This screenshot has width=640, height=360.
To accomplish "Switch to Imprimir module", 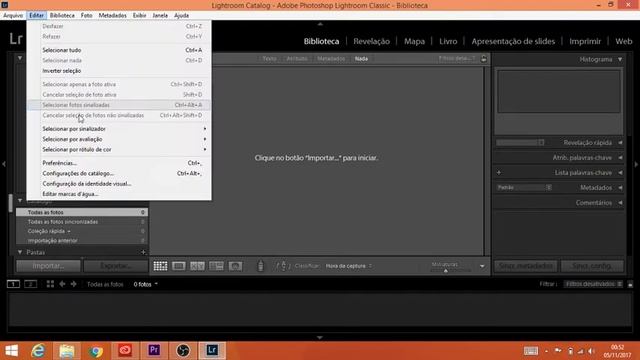I will tap(585, 41).
